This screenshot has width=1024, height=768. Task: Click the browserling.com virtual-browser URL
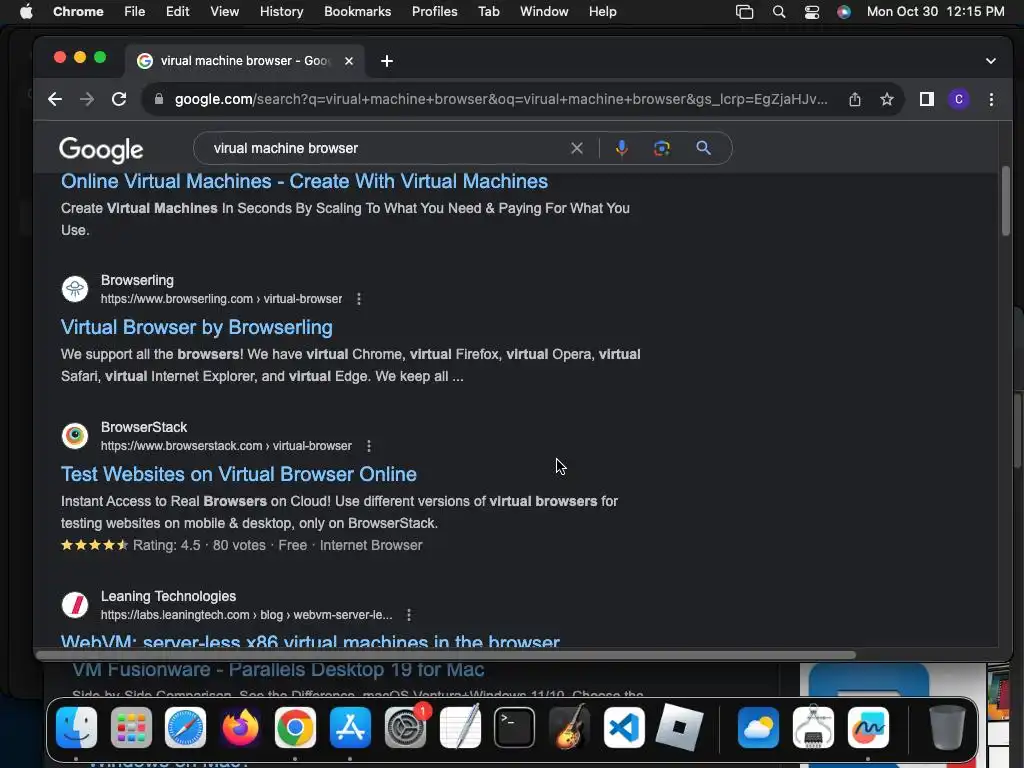tap(221, 299)
